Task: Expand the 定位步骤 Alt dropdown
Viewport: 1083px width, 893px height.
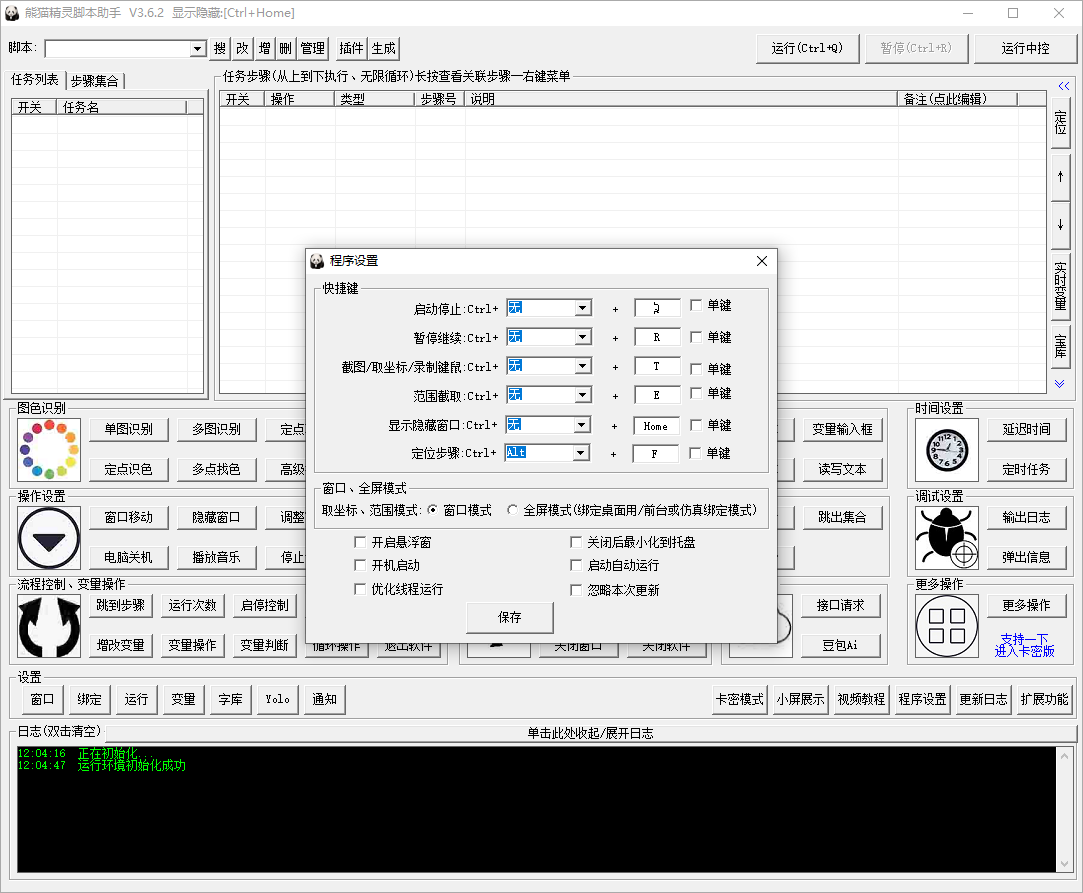Action: [582, 453]
